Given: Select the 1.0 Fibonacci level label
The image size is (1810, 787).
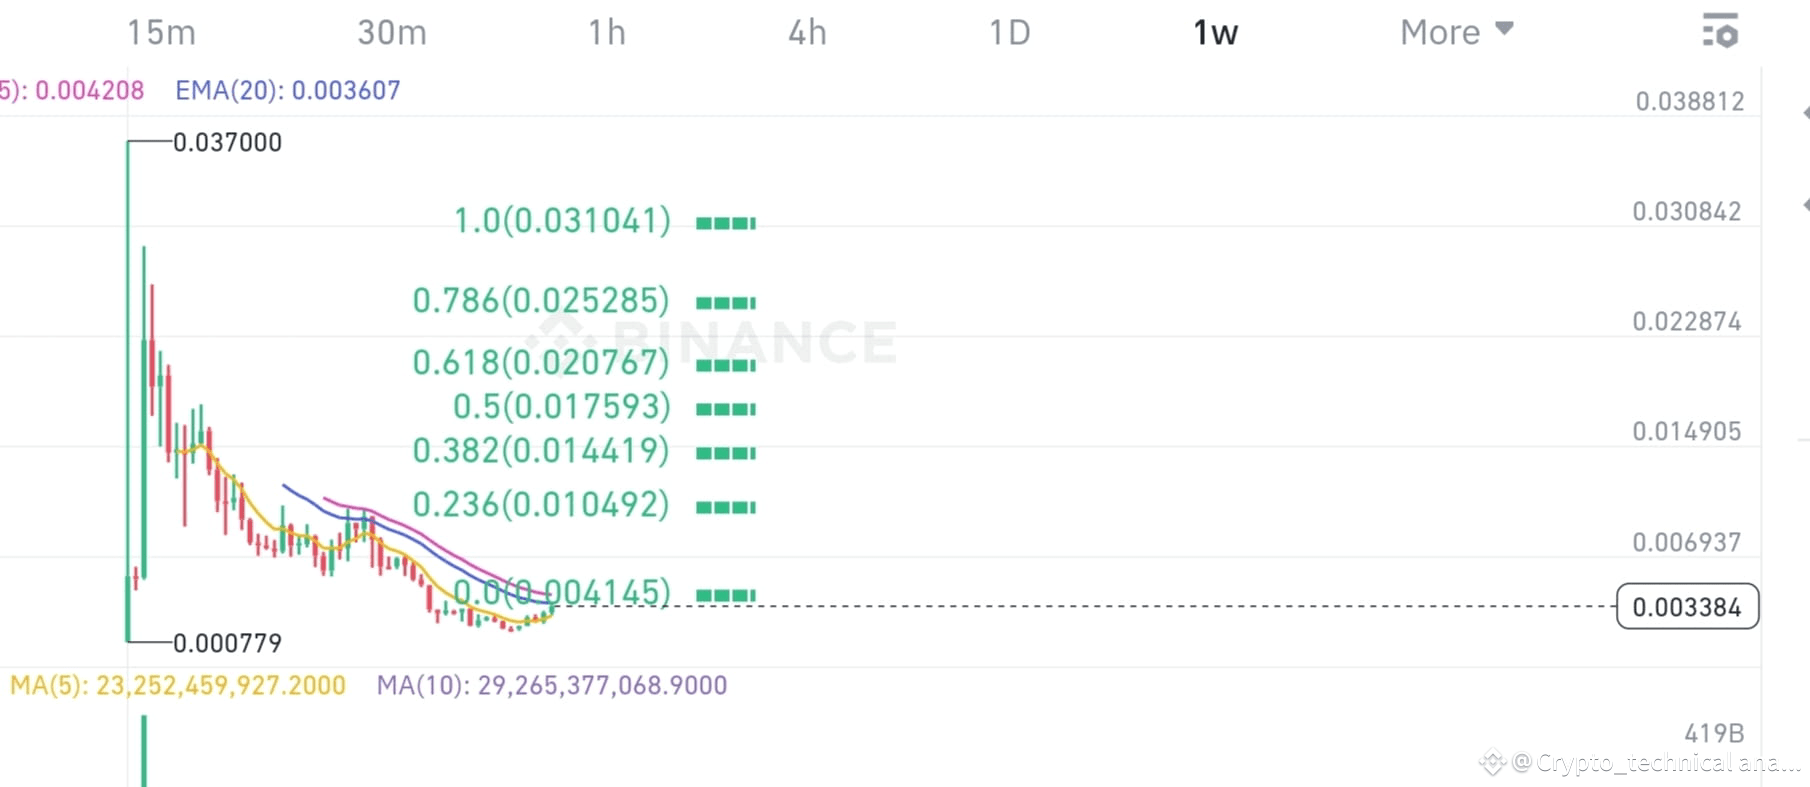Looking at the screenshot, I should [x=561, y=221].
